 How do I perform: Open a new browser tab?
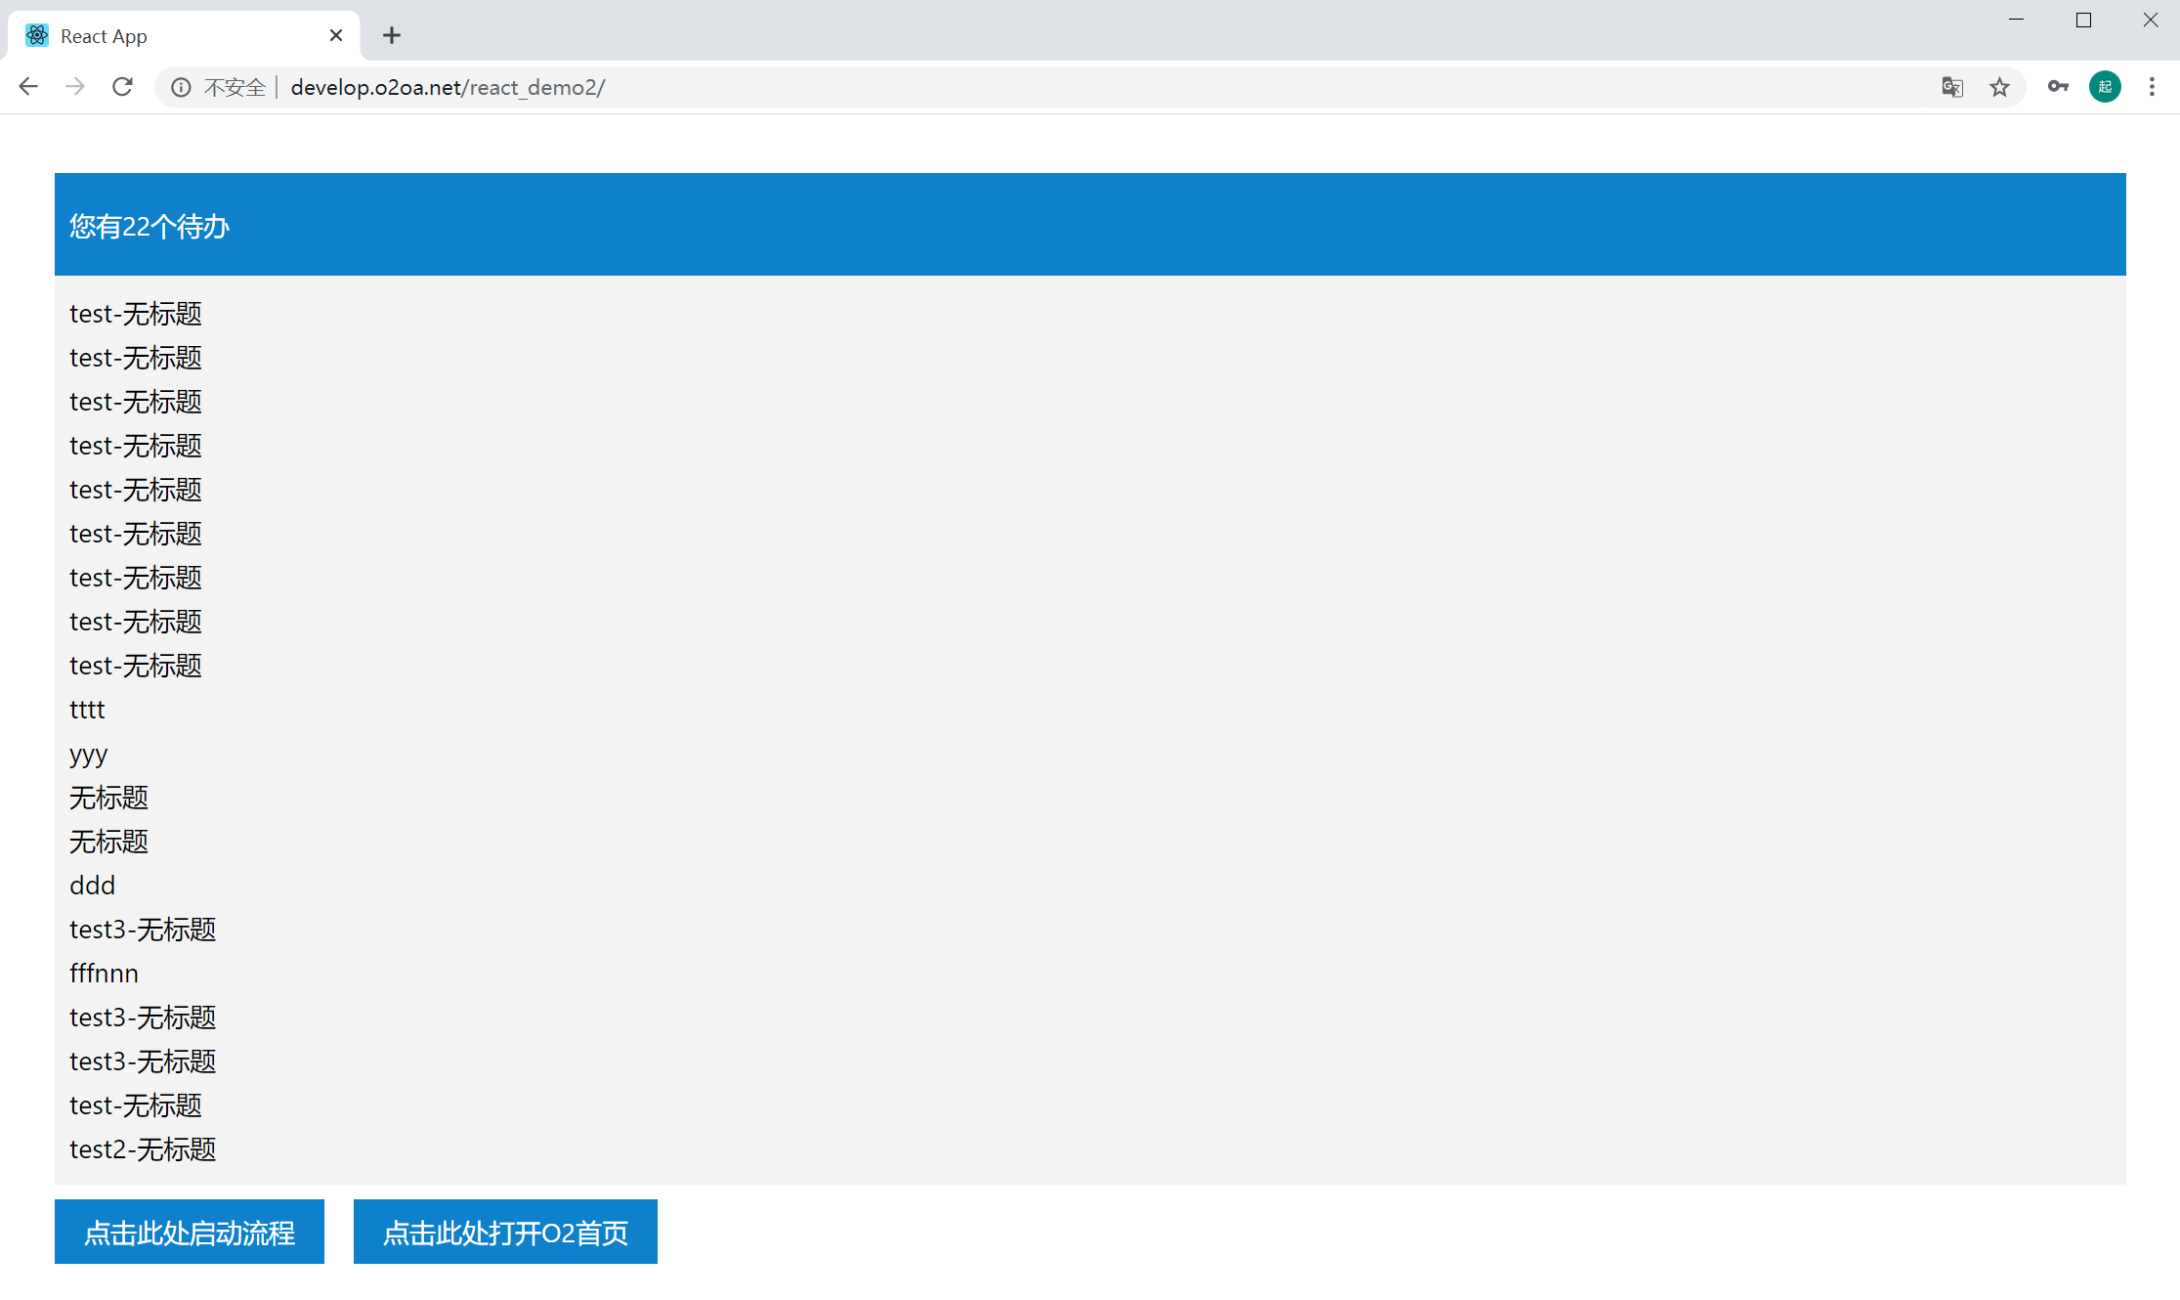pyautogui.click(x=391, y=36)
